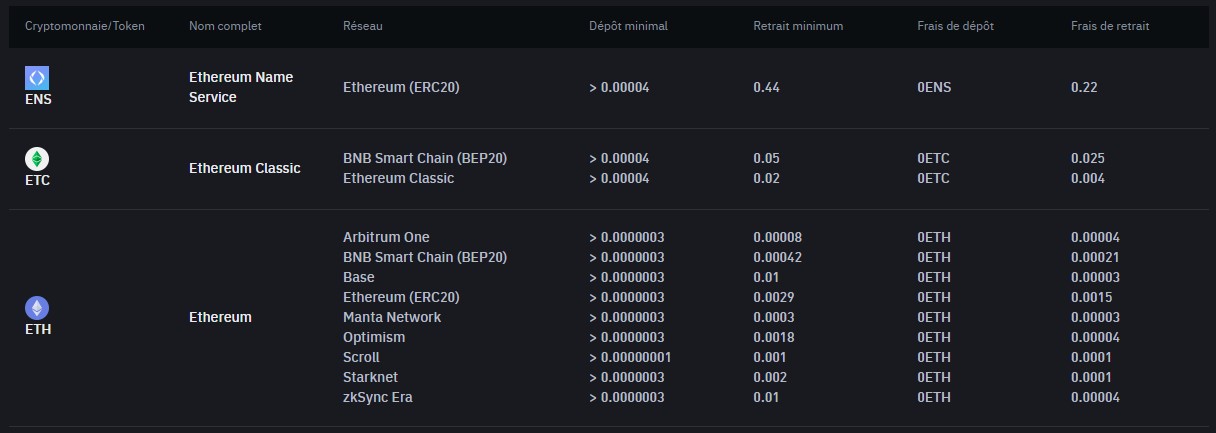Click ETC withdrawal fee 0.004
This screenshot has width=1216, height=433.
click(1088, 178)
